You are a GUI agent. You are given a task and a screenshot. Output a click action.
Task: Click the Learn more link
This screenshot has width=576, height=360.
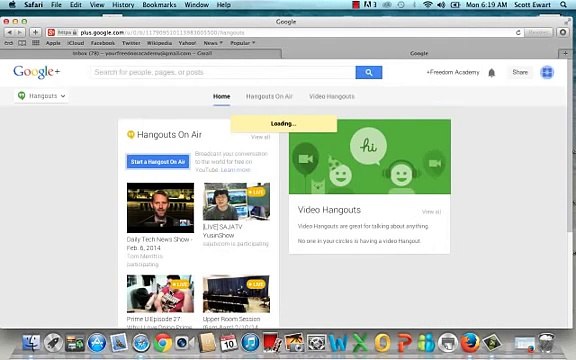coord(235,170)
